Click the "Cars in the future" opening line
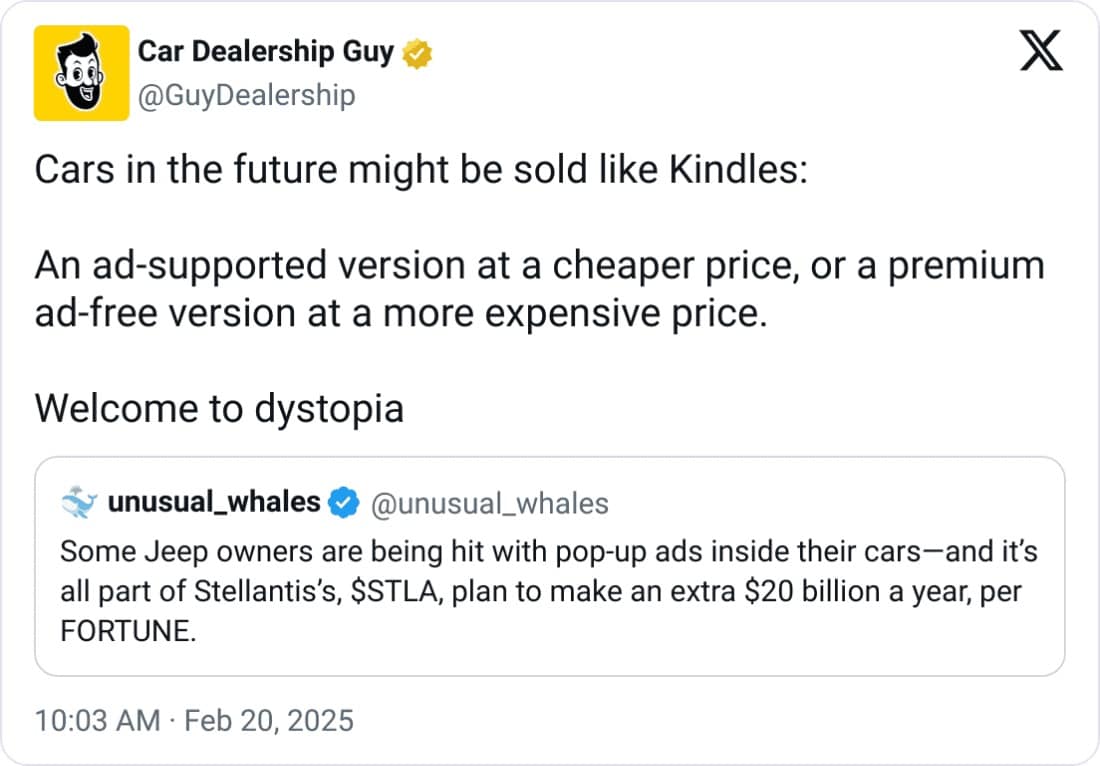 [420, 170]
